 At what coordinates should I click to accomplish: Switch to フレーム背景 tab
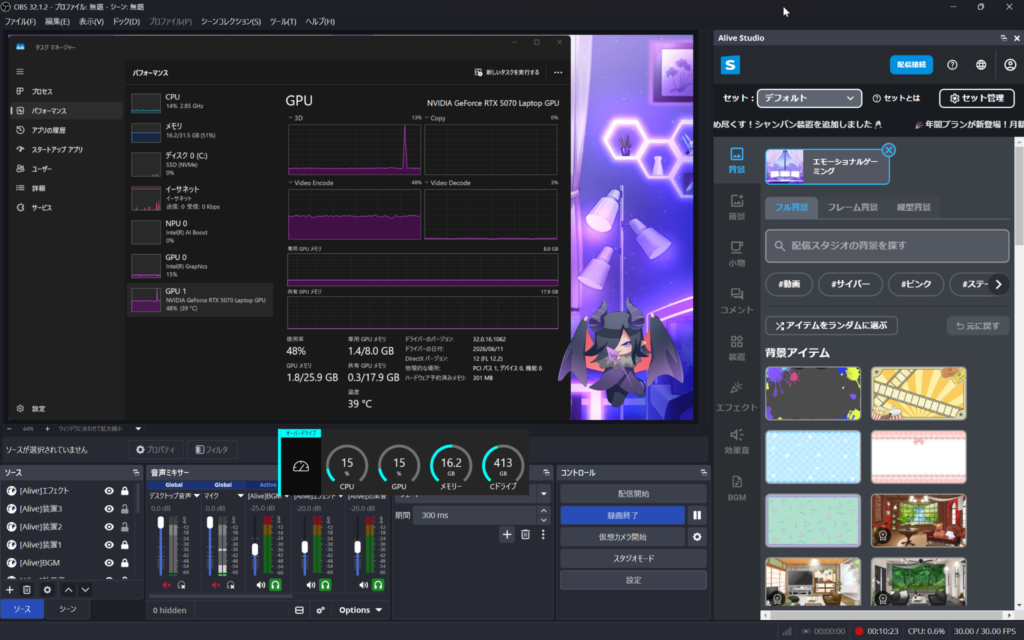click(852, 207)
